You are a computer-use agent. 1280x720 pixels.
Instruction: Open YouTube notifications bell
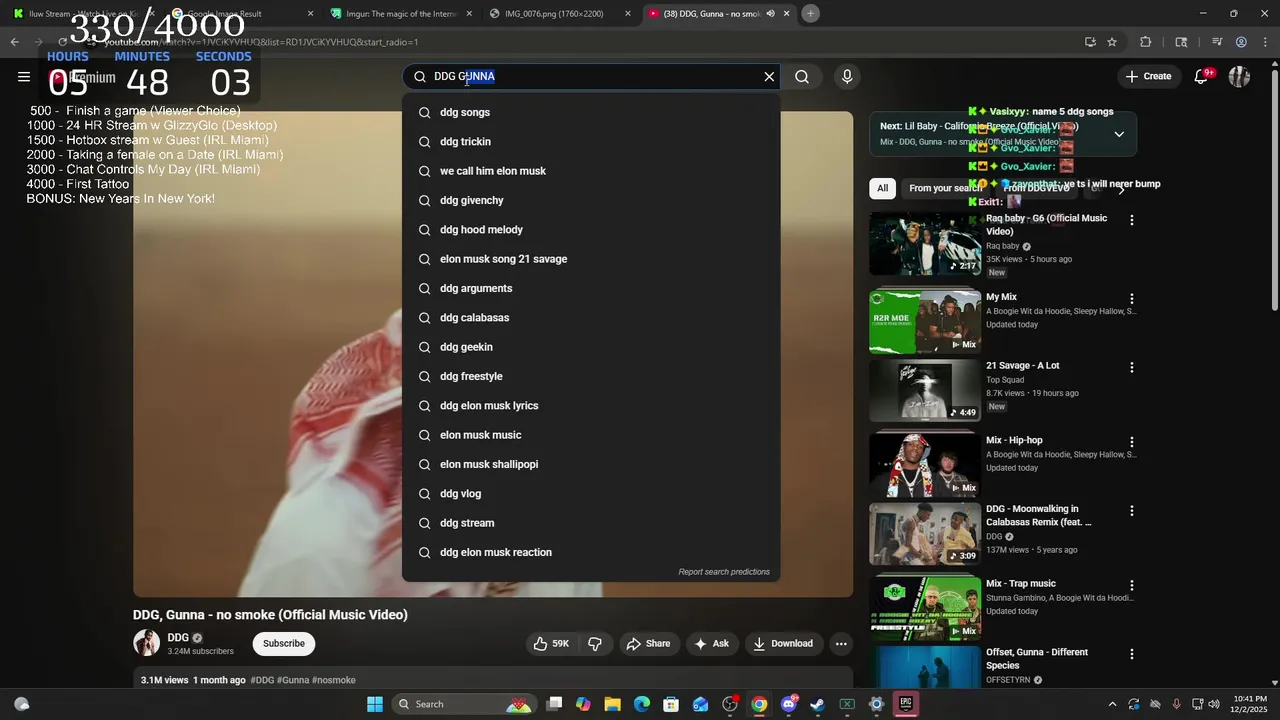pyautogui.click(x=1201, y=76)
